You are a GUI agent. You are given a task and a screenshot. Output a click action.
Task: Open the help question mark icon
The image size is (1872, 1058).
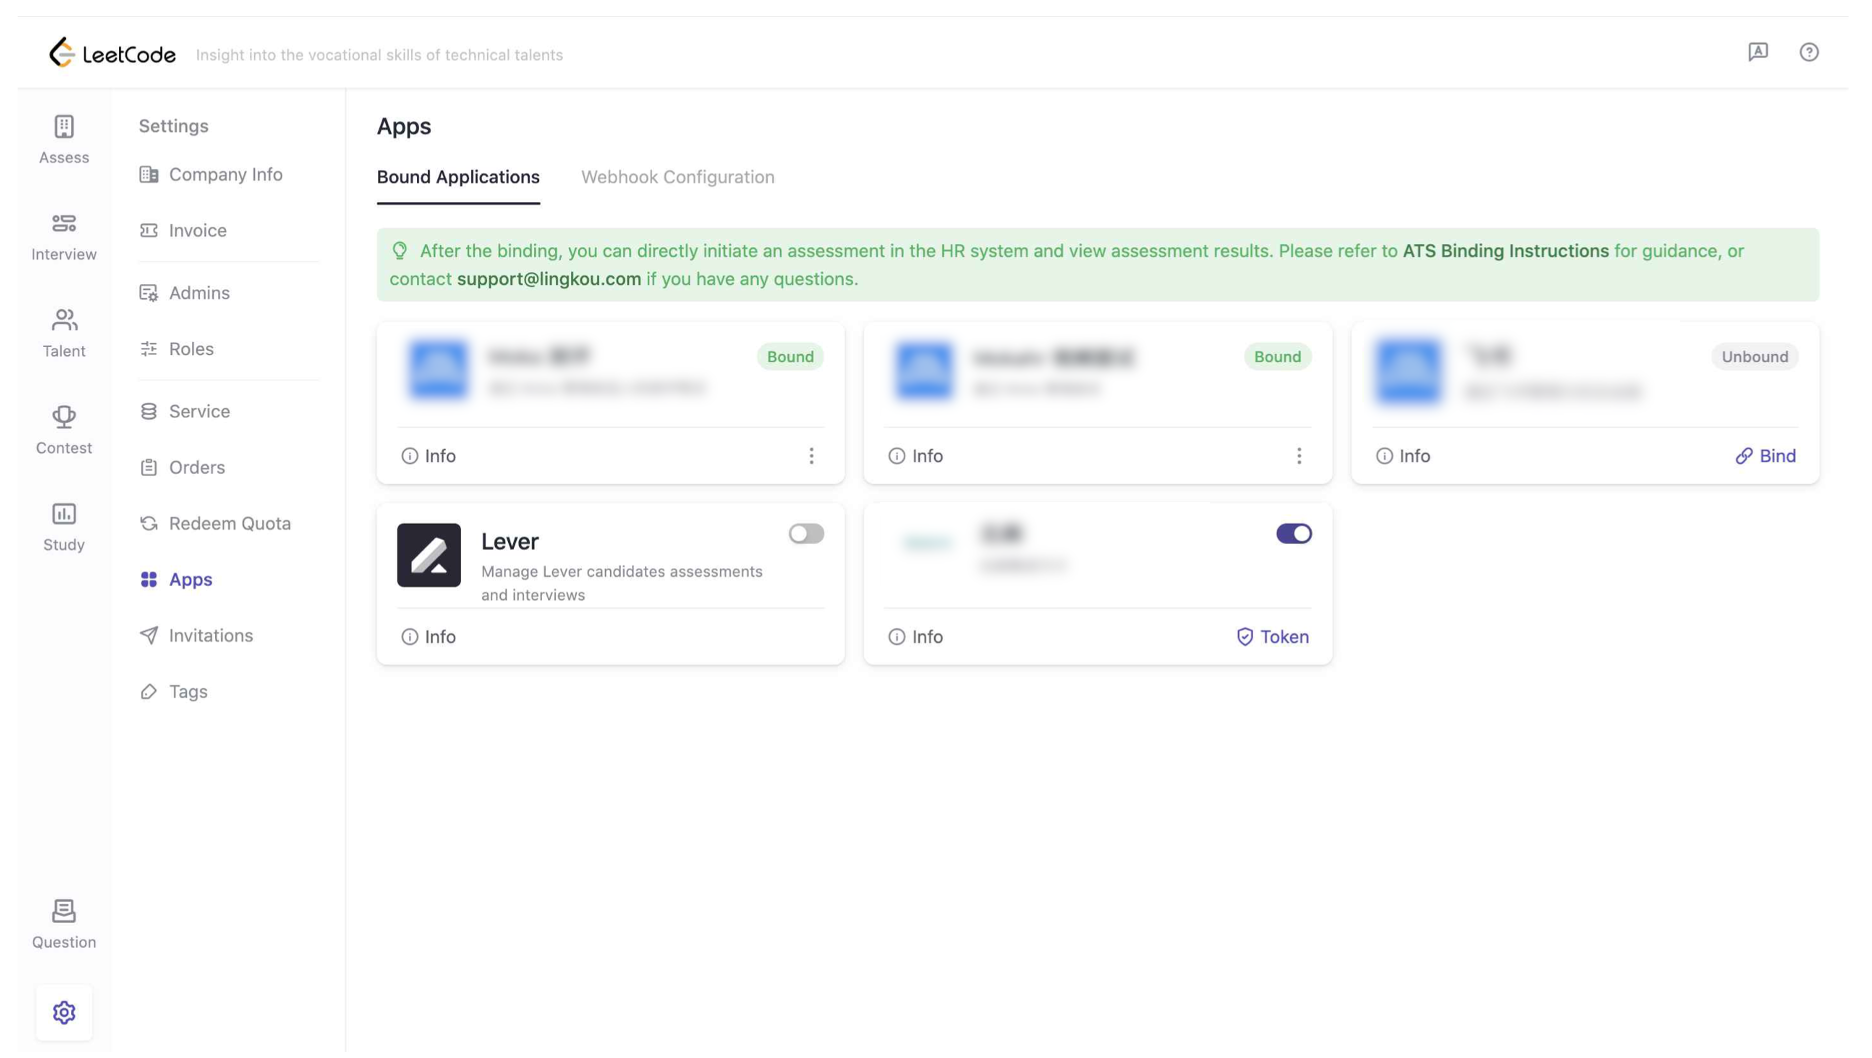click(x=1810, y=52)
